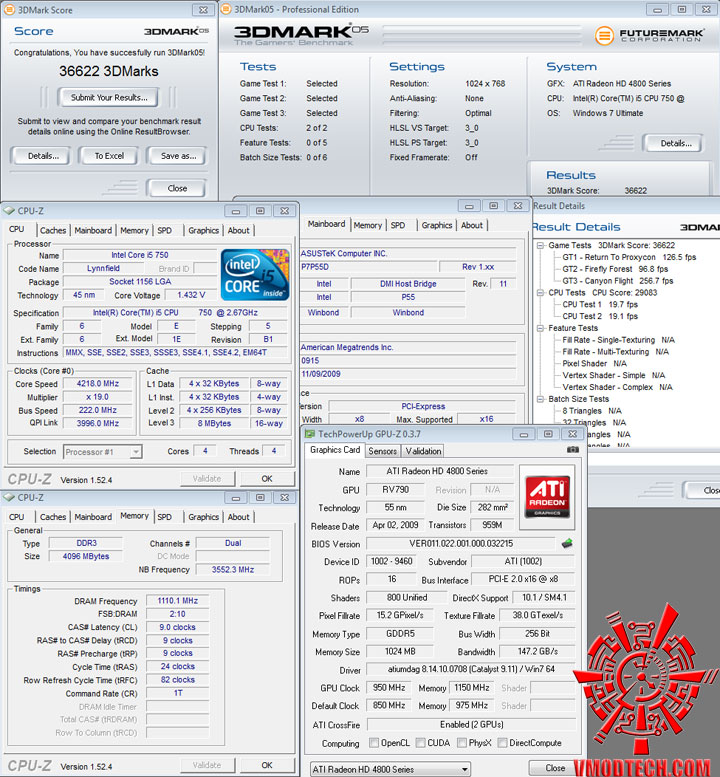Select Mainboard tab in lower CPU-Z window
The width and height of the screenshot is (720, 777).
(93, 517)
